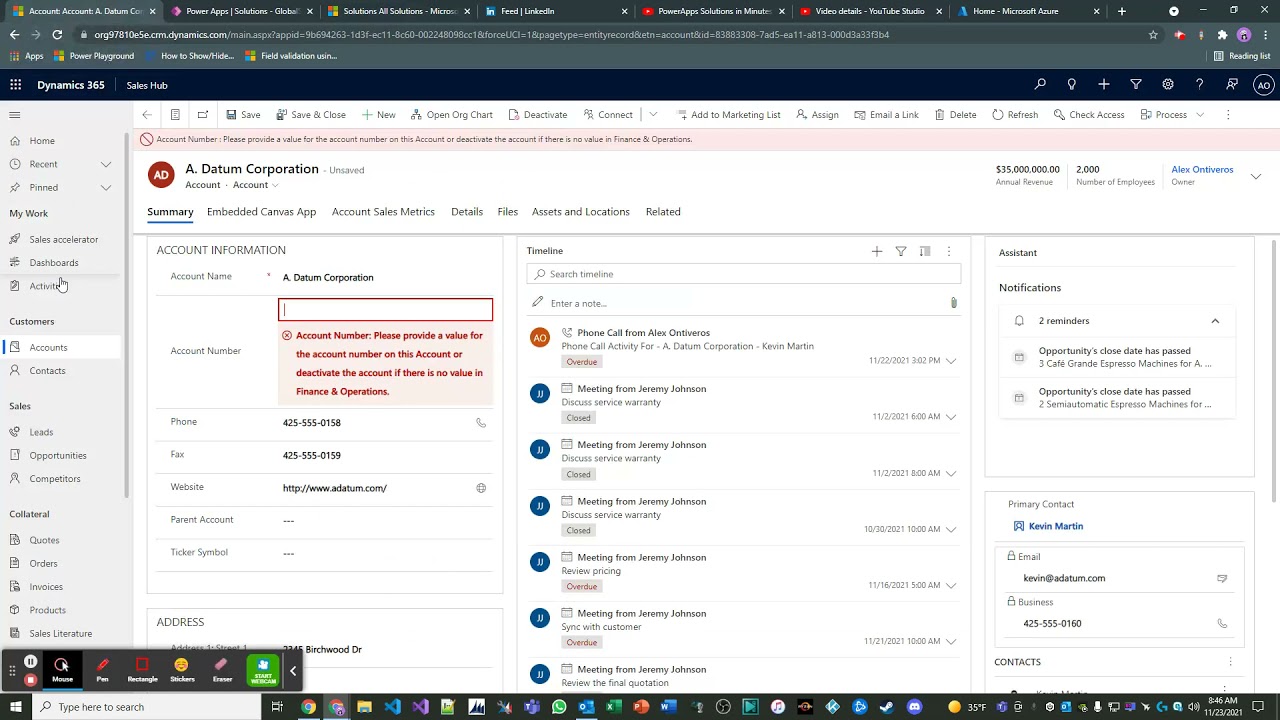This screenshot has height=720, width=1280.
Task: Open the Dynamics 365 app launcher waffle
Action: 15,85
